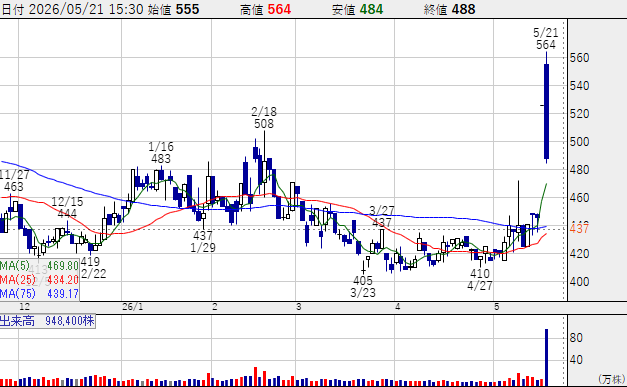Image resolution: width=627 pixels, height=387 pixels.
Task: Click the month 3 axis label
Action: [x=298, y=307]
